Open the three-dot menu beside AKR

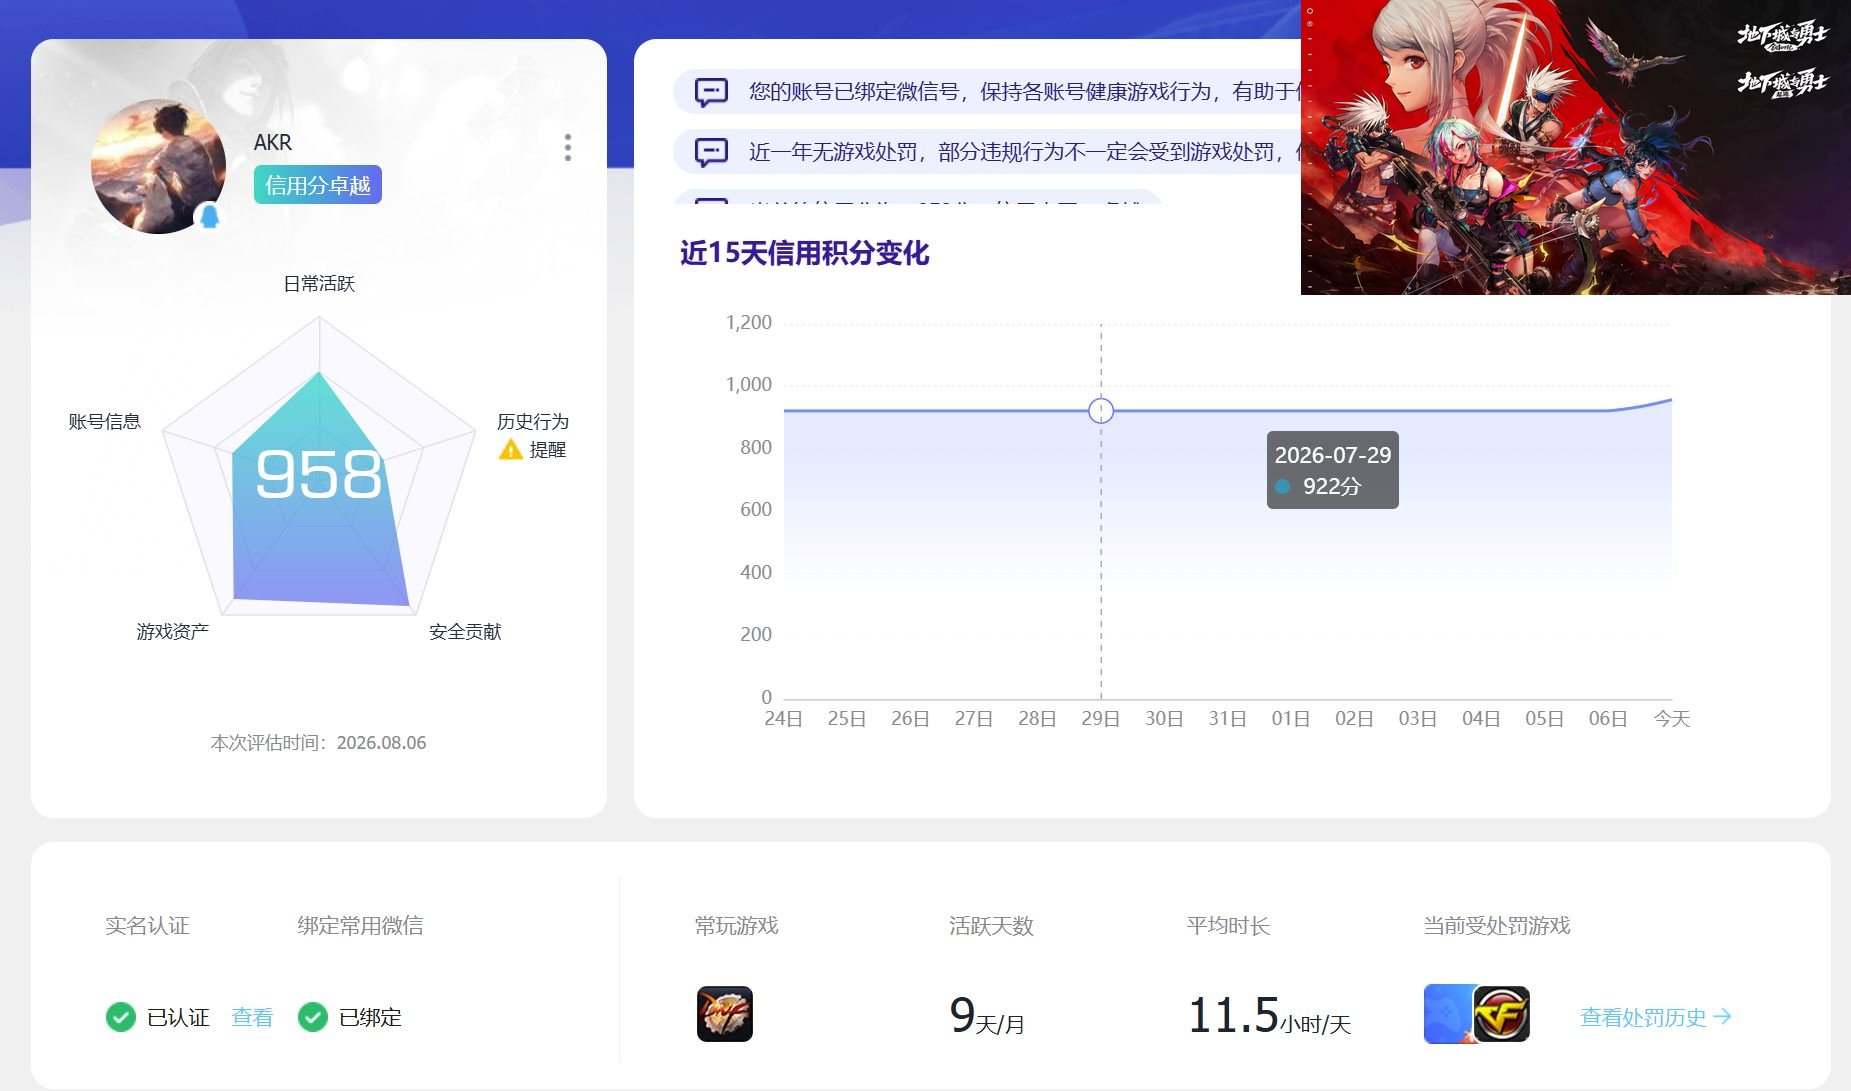(x=568, y=148)
